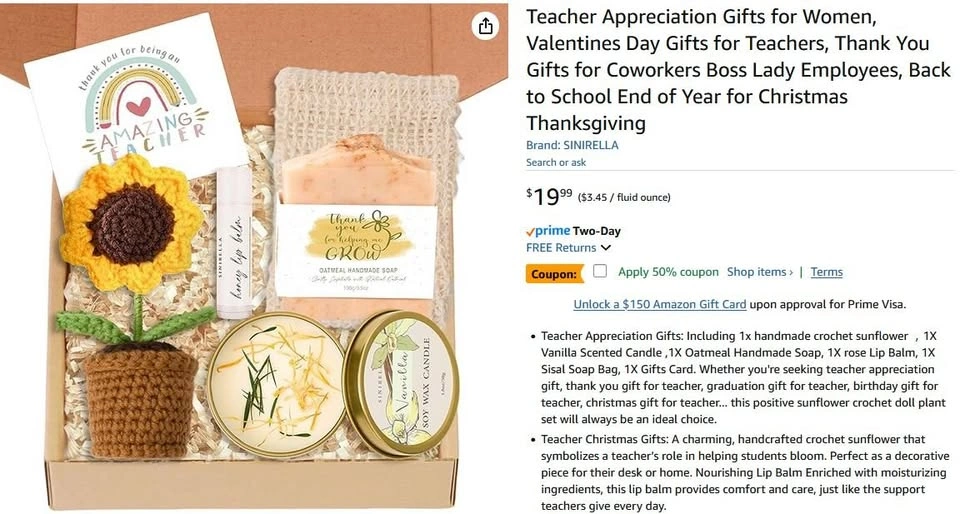The image size is (960, 514).
Task: Click the share icon on product image
Action: coord(486,26)
